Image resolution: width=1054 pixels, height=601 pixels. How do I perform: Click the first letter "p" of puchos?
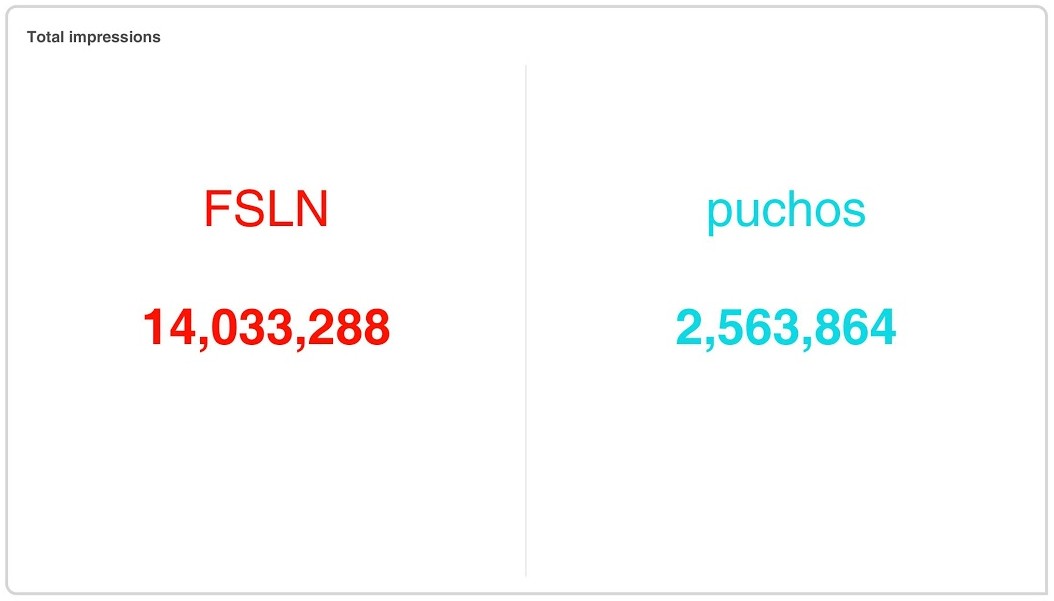click(719, 214)
